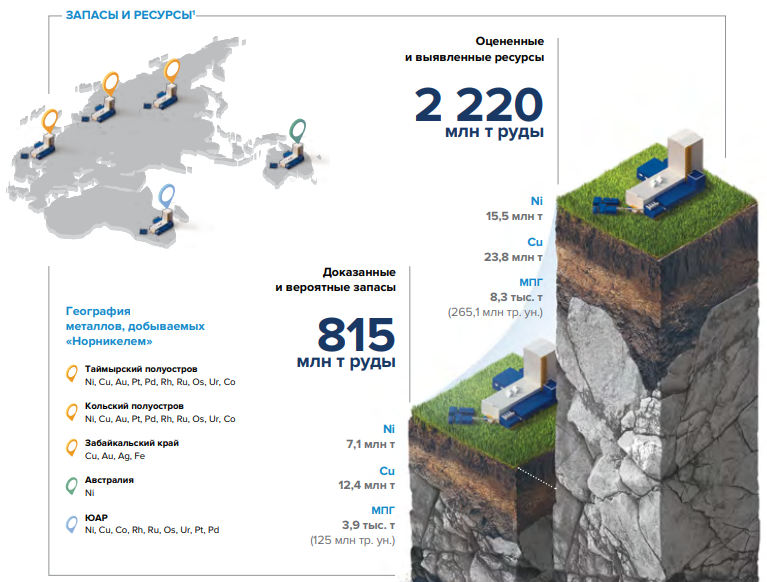Click млн т руды under 815
The image size is (767, 582).
pyautogui.click(x=346, y=362)
